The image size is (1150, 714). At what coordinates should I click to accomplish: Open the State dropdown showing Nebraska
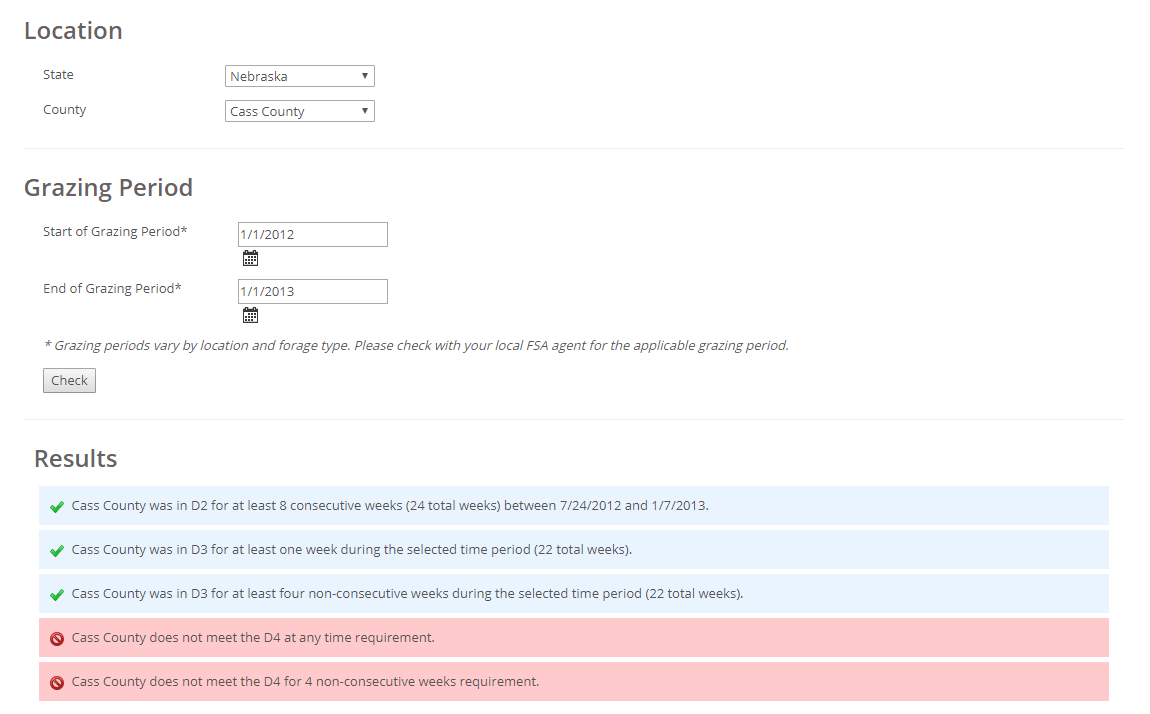click(x=299, y=75)
